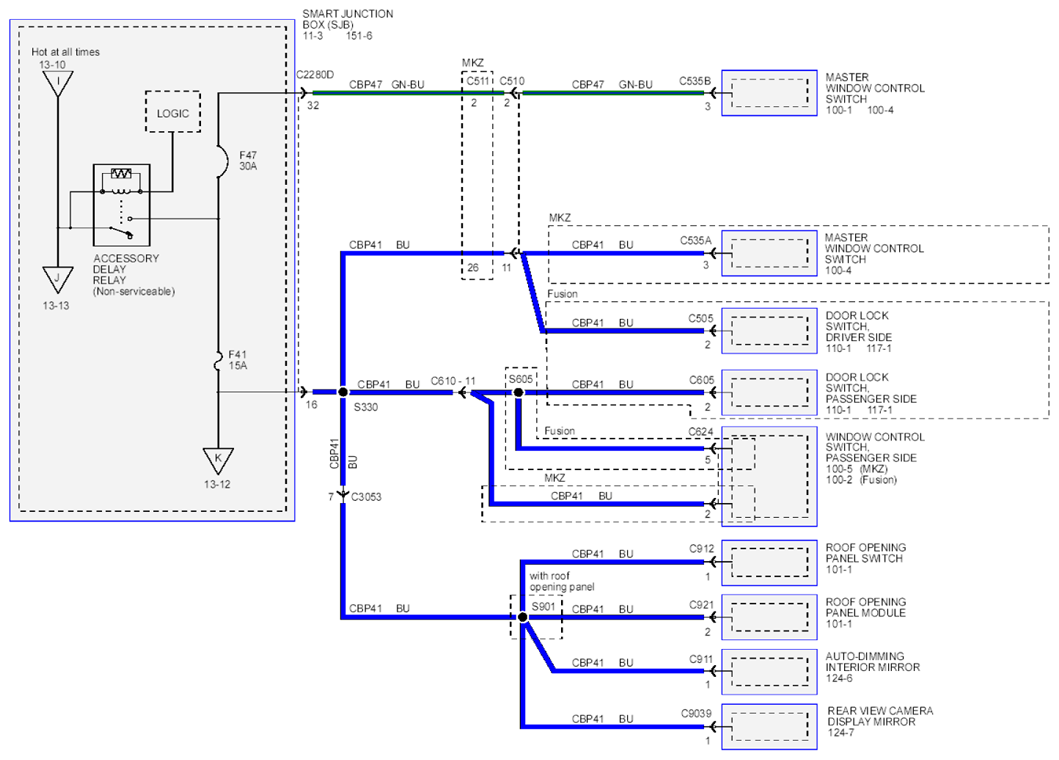Viewport: 1059px width, 760px height.
Task: Click the driver side door lock switch box
Action: (x=769, y=331)
